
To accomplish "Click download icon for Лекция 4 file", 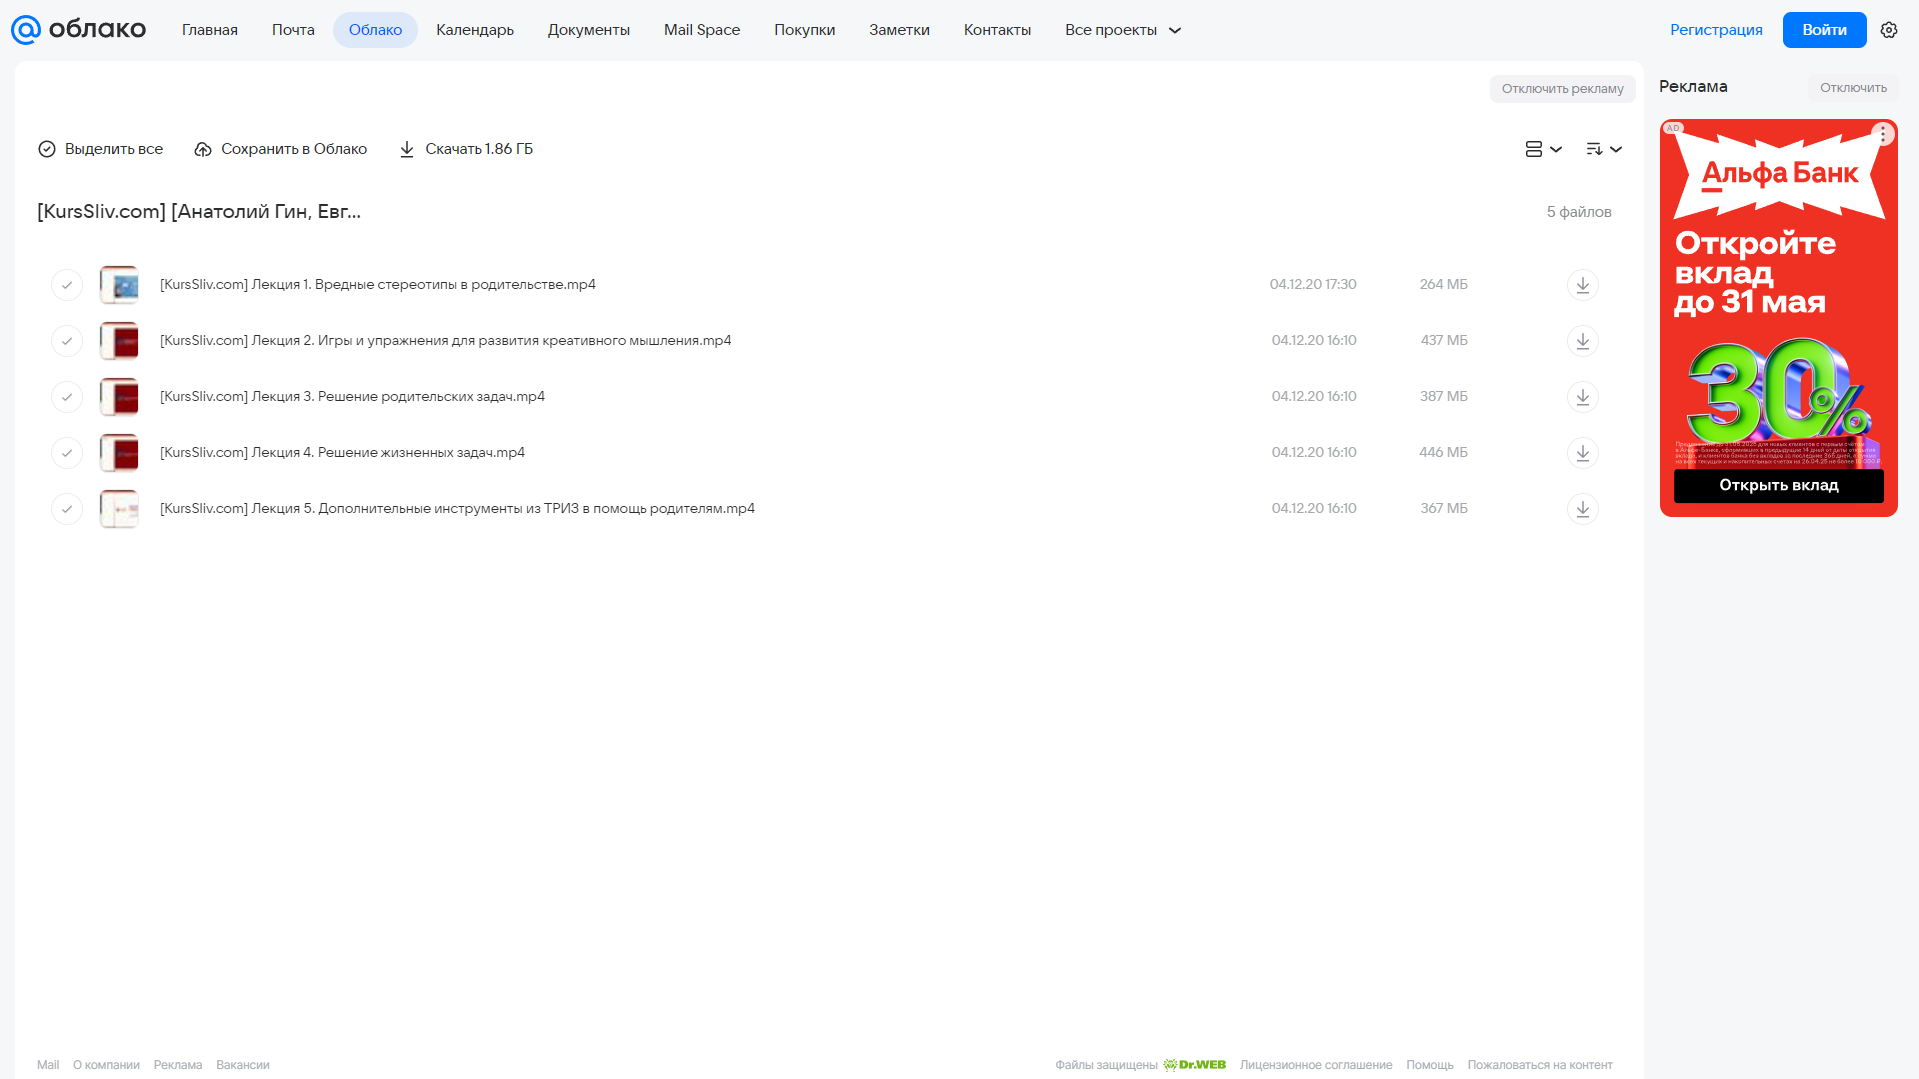I will (1582, 453).
